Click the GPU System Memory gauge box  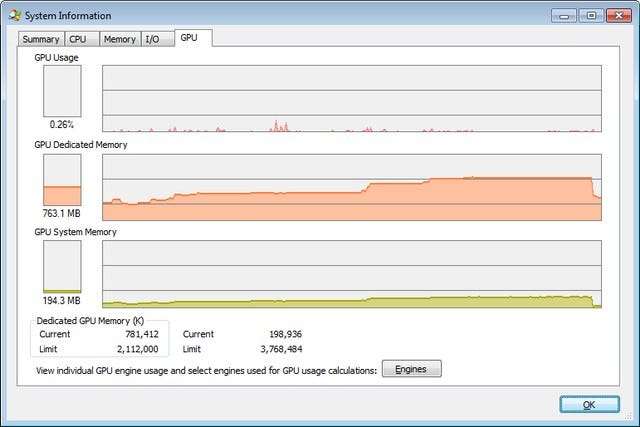pyautogui.click(x=61, y=267)
